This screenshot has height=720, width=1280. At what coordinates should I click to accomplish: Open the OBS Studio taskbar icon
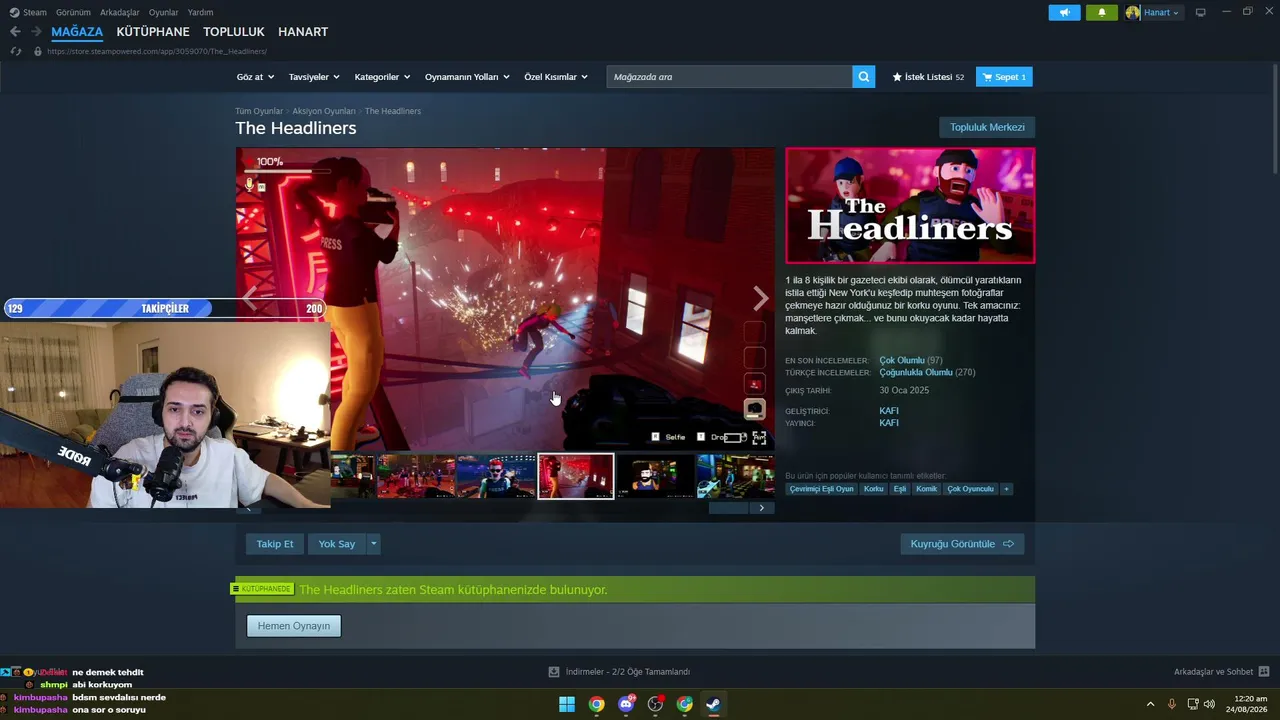pyautogui.click(x=655, y=704)
